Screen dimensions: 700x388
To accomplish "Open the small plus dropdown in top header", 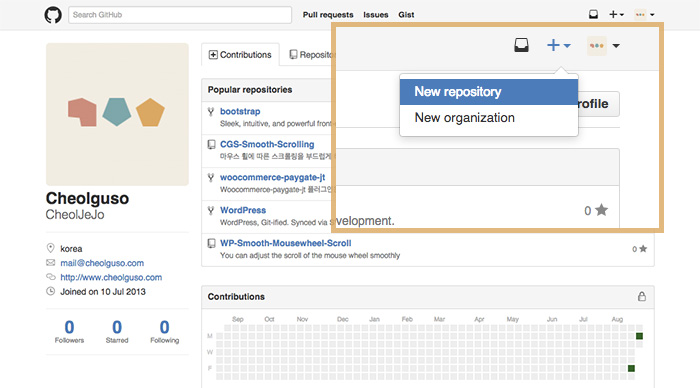I will click(617, 14).
